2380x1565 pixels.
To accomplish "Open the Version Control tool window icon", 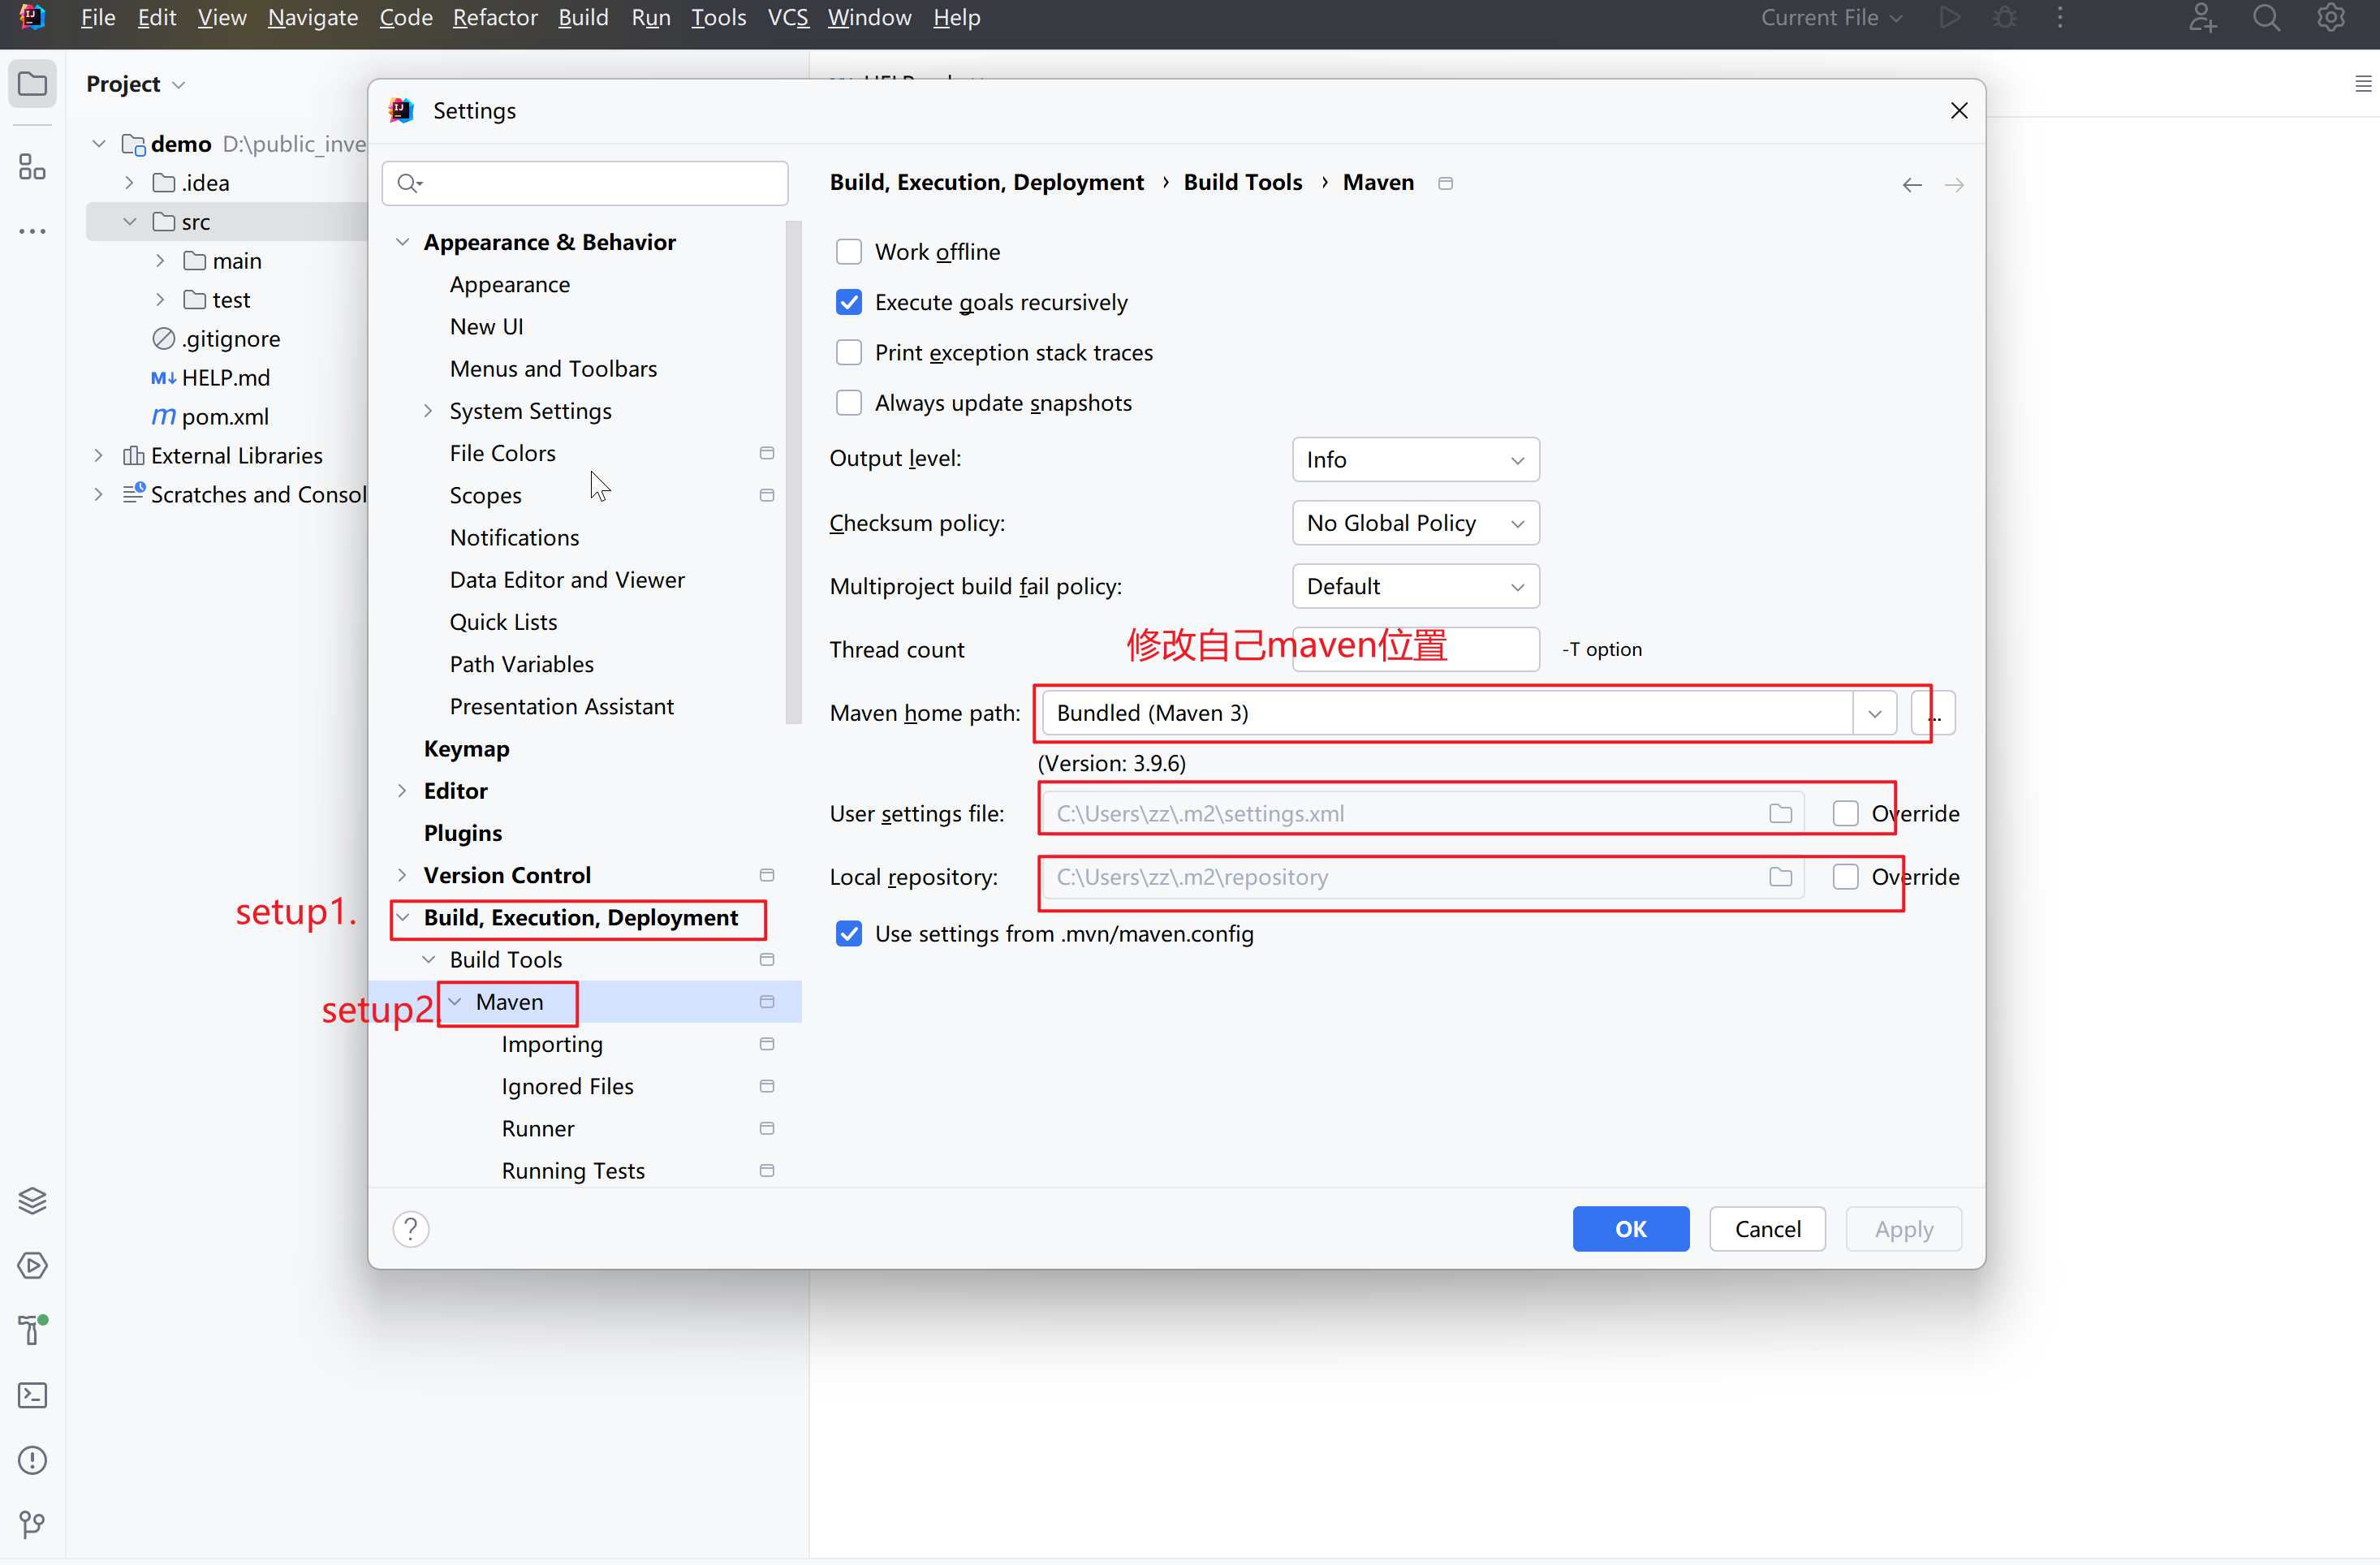I will 32,1524.
